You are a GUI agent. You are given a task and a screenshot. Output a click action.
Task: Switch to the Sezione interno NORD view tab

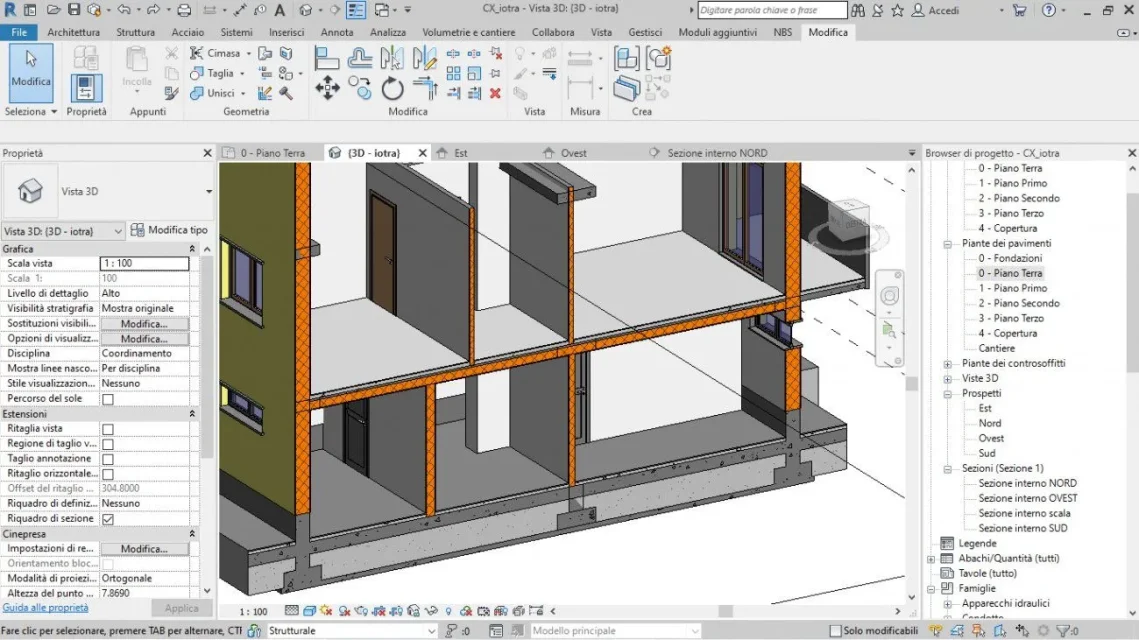pos(717,153)
